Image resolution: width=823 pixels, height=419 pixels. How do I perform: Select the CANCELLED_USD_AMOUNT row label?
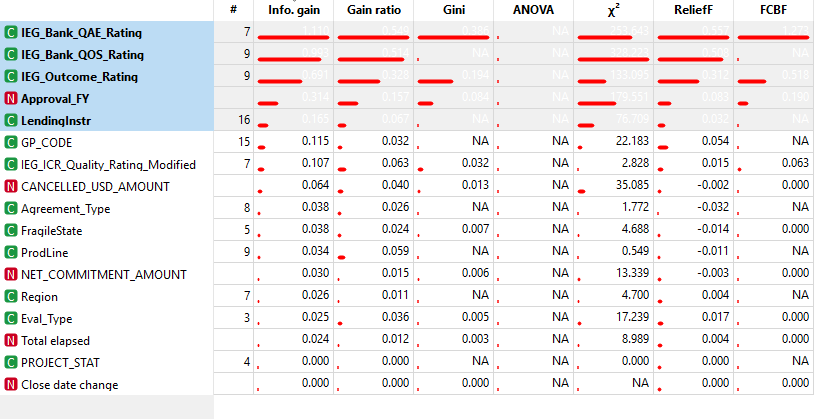(x=95, y=187)
